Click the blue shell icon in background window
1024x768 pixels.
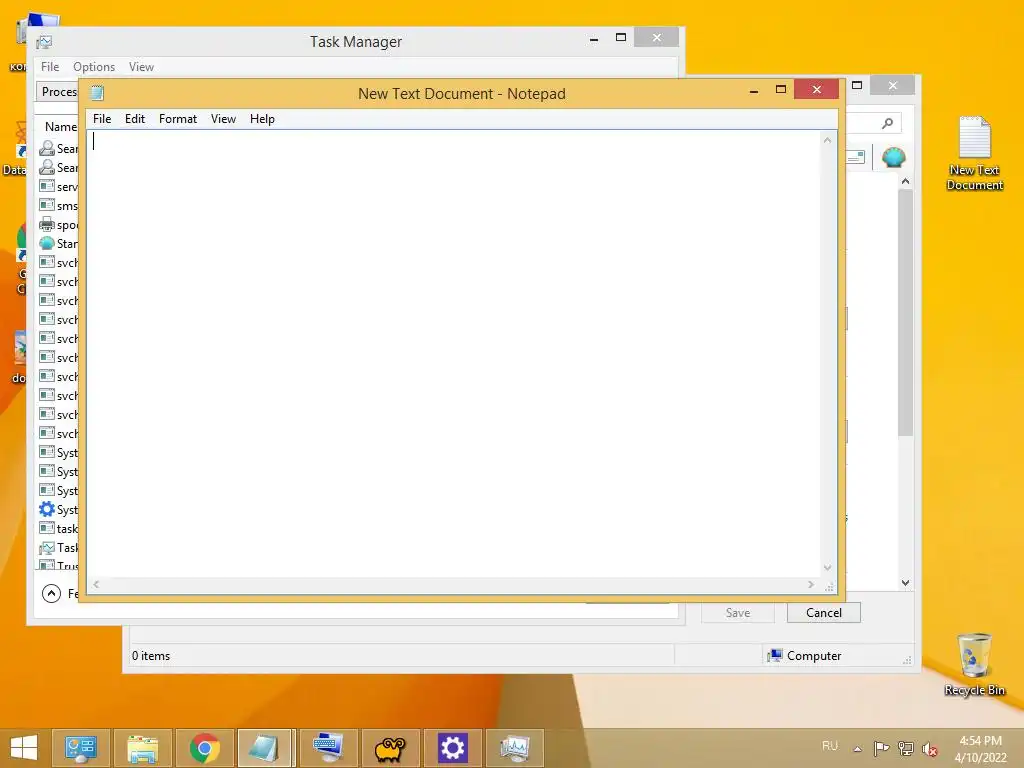(893, 157)
